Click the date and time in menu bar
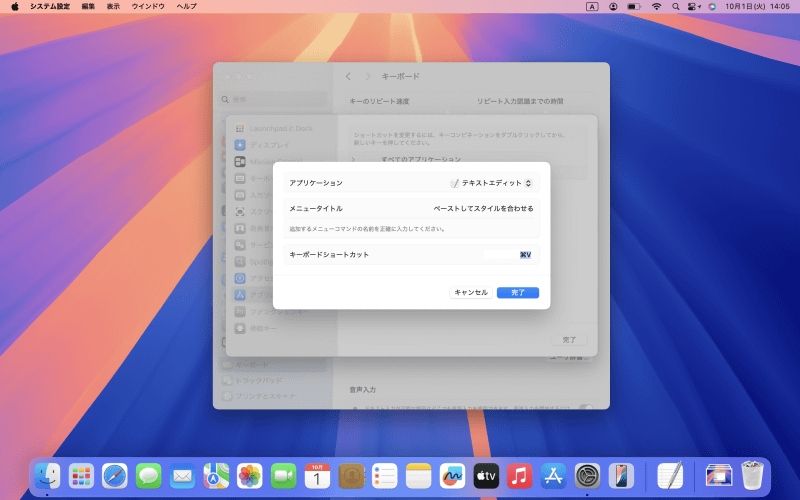This screenshot has width=800, height=500. click(x=757, y=7)
